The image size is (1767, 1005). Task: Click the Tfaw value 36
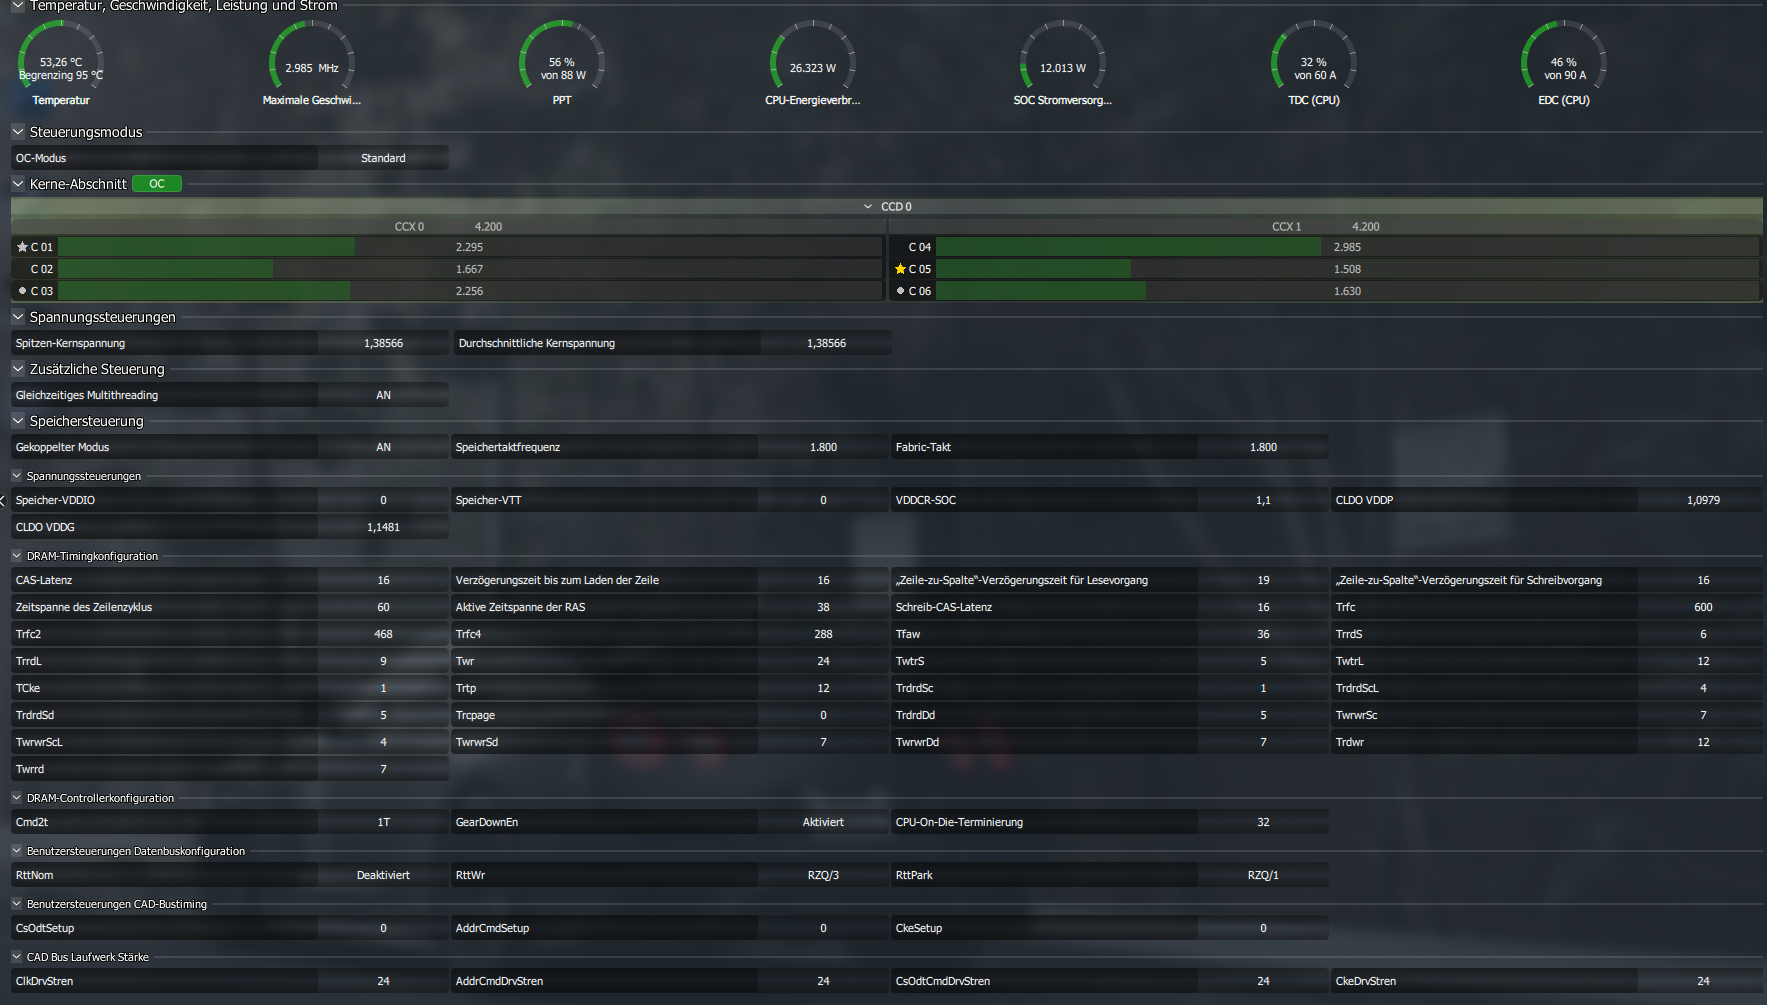(1263, 634)
